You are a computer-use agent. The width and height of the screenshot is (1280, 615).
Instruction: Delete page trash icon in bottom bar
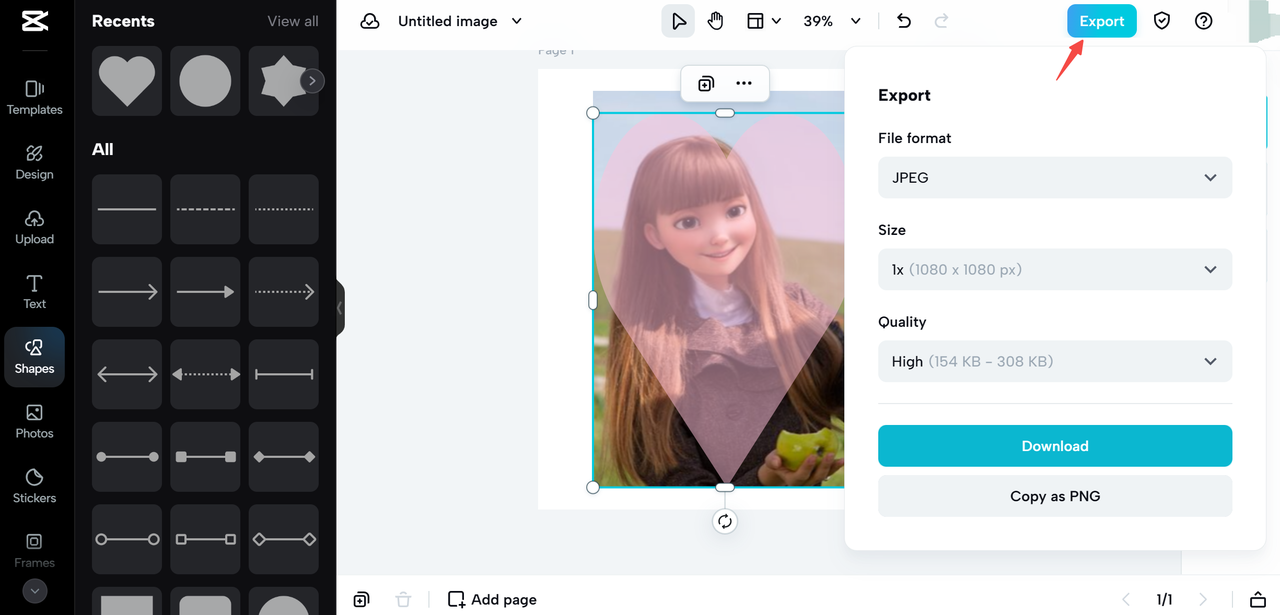tap(403, 599)
